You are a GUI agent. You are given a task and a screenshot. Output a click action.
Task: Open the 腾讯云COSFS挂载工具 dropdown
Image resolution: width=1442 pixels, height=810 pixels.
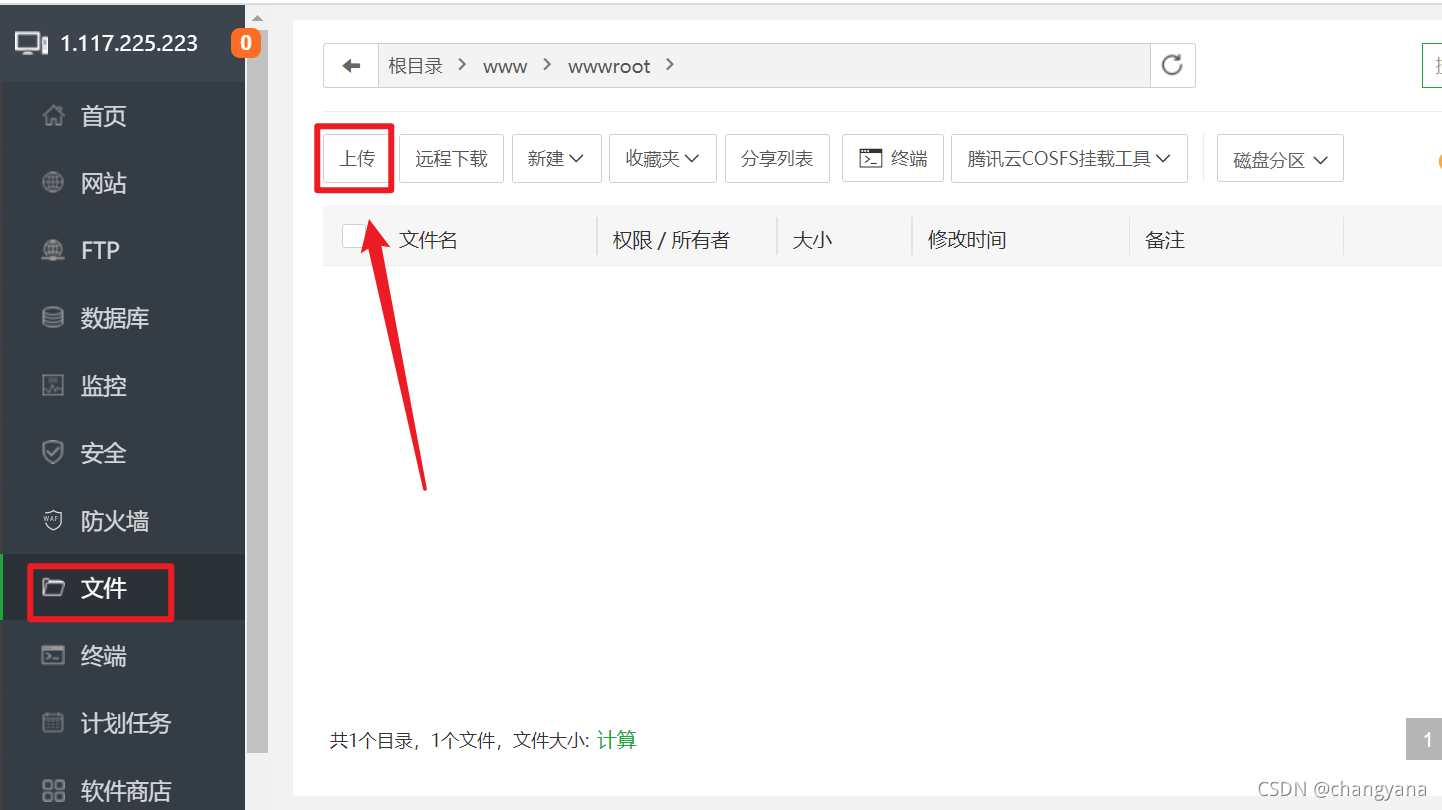pyautogui.click(x=1069, y=158)
